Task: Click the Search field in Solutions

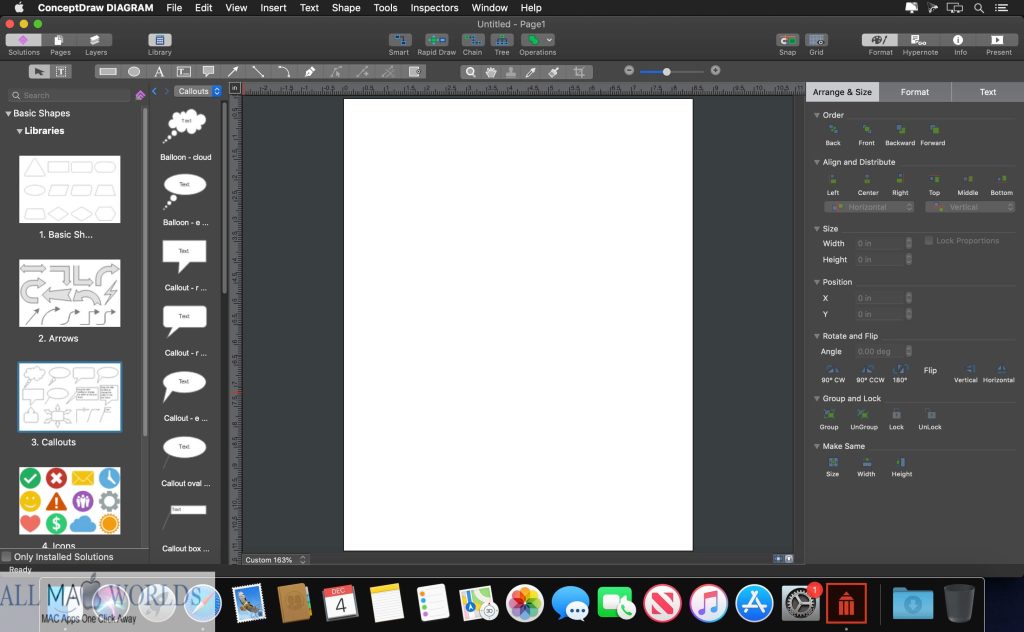Action: pyautogui.click(x=69, y=95)
